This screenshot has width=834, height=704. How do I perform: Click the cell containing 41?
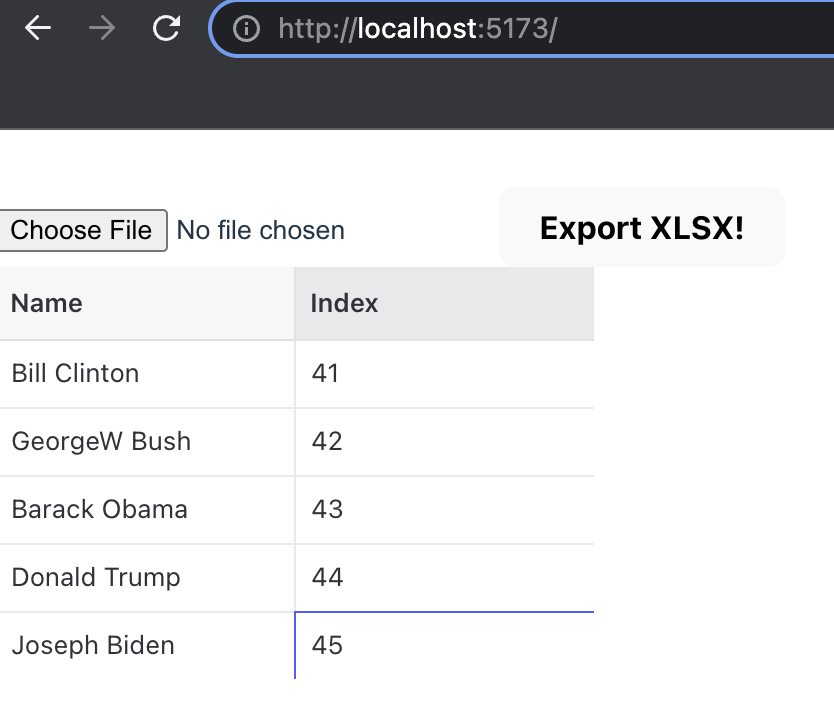tap(444, 374)
